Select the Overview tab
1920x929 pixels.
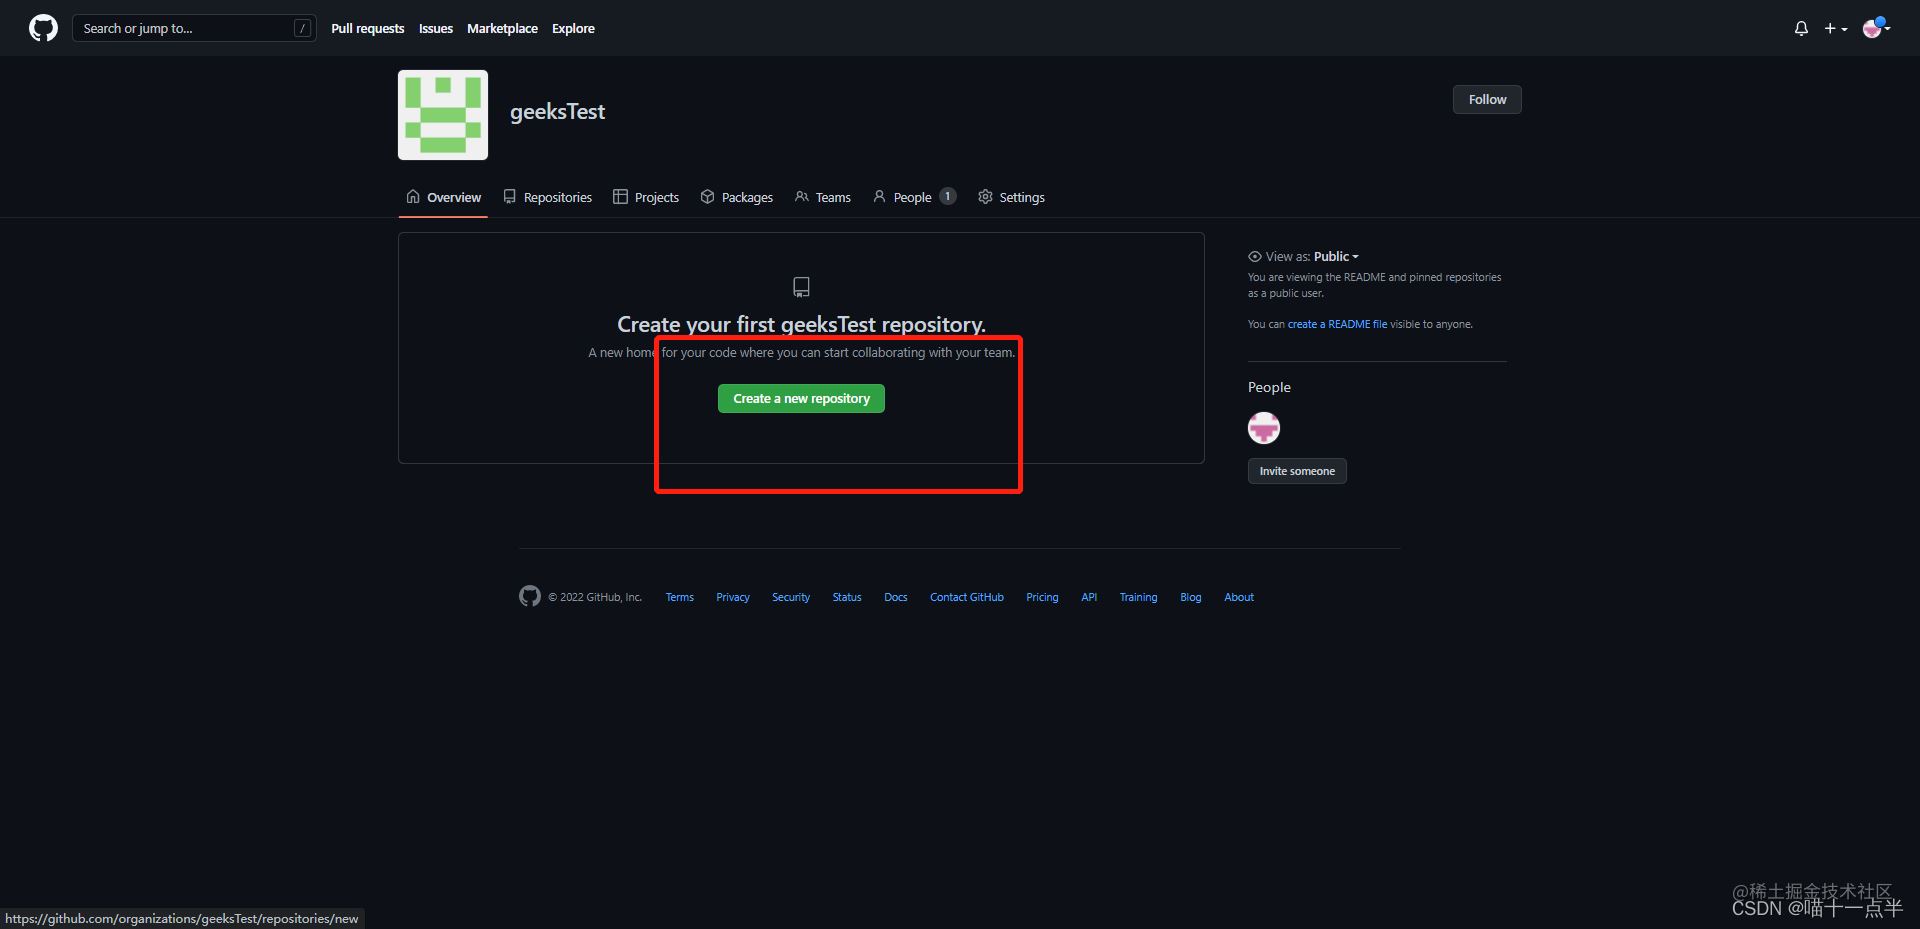click(x=443, y=197)
